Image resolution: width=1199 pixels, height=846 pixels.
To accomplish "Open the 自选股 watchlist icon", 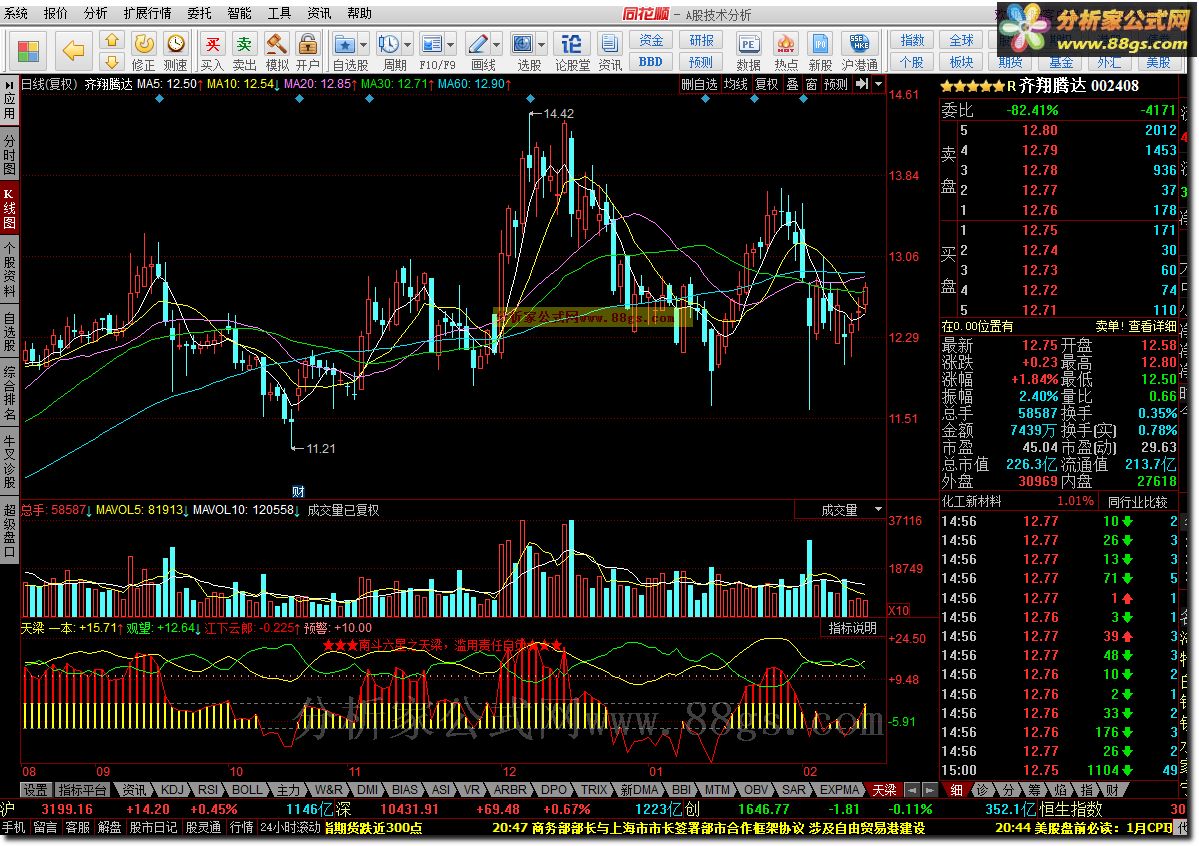I will 345,45.
